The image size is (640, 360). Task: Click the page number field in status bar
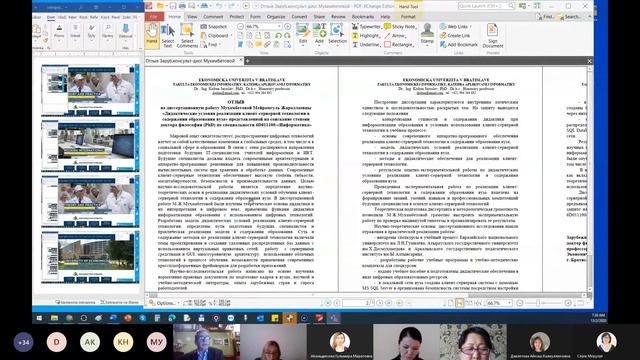(x=358, y=303)
